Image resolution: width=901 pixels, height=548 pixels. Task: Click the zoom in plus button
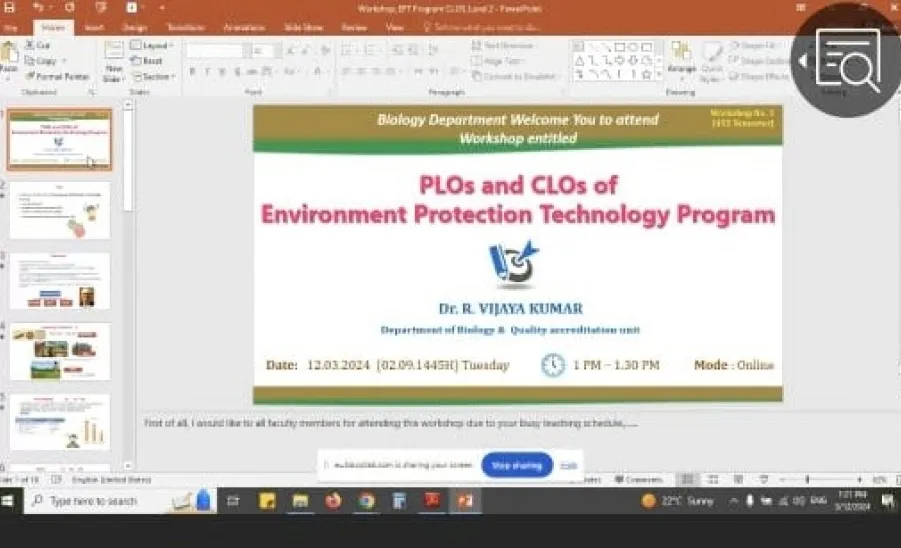pos(860,479)
